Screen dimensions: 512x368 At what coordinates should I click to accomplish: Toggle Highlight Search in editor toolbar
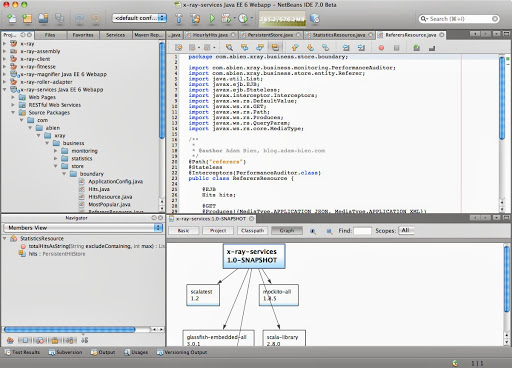pyautogui.click(x=275, y=48)
